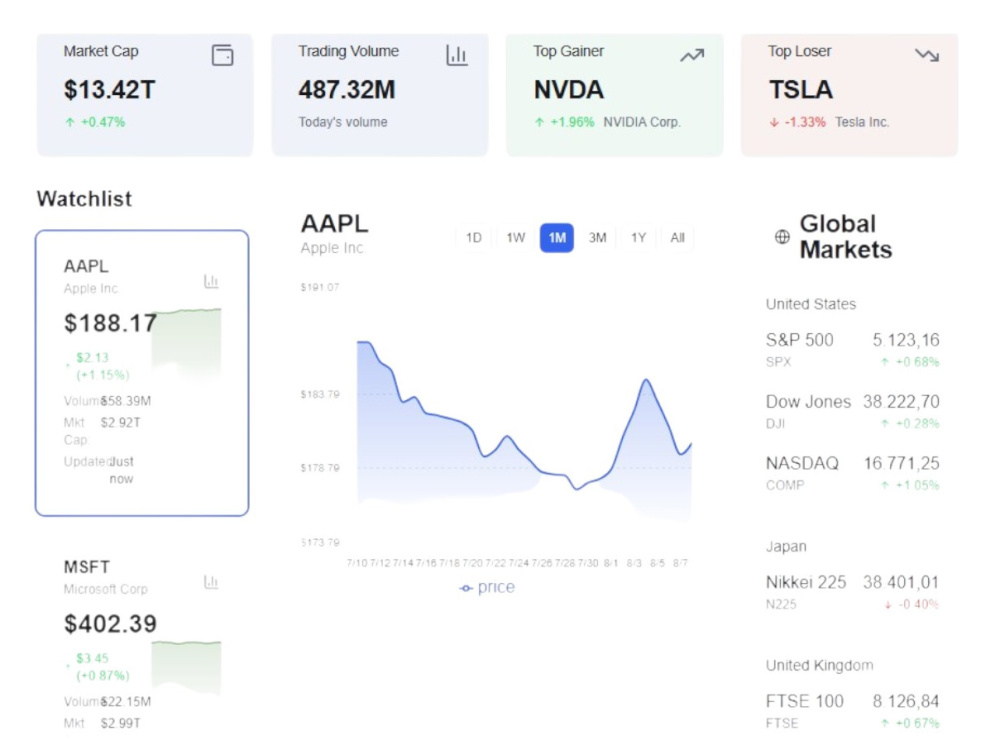Click the NVDA Top Gainer card
1000x750 pixels.
pos(615,95)
